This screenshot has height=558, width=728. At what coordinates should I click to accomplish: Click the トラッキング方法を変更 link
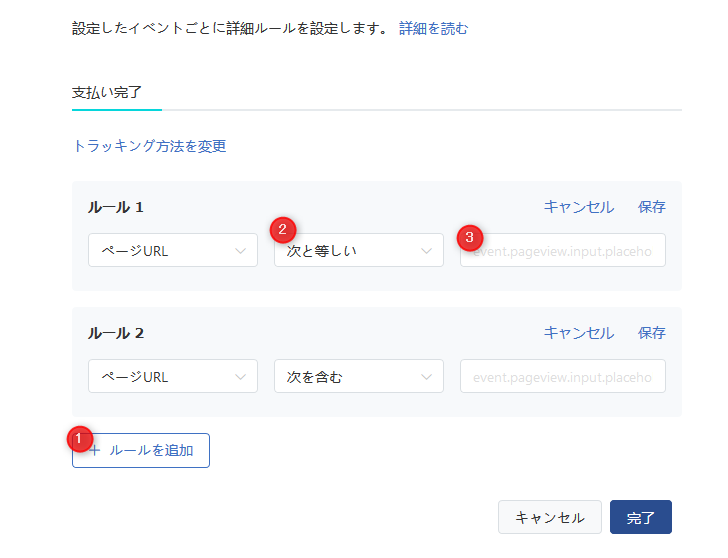pos(150,146)
